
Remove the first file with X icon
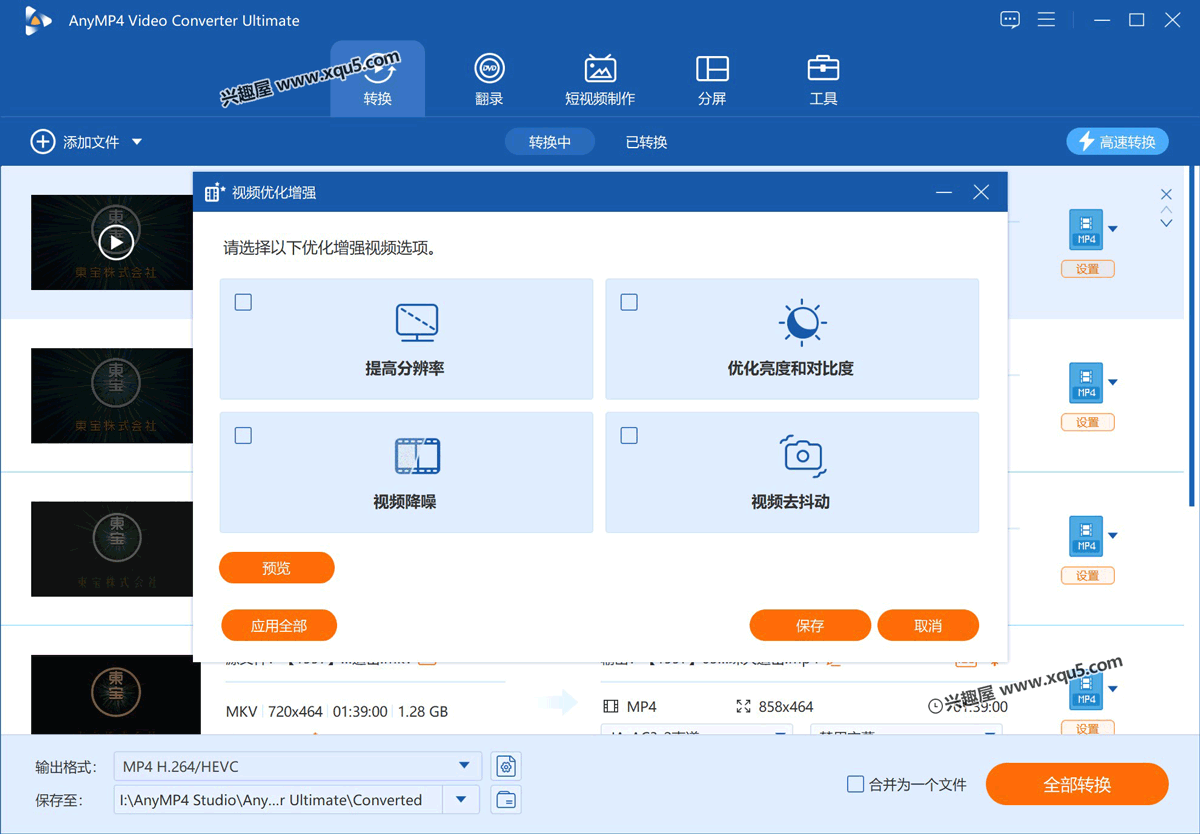pyautogui.click(x=1166, y=194)
